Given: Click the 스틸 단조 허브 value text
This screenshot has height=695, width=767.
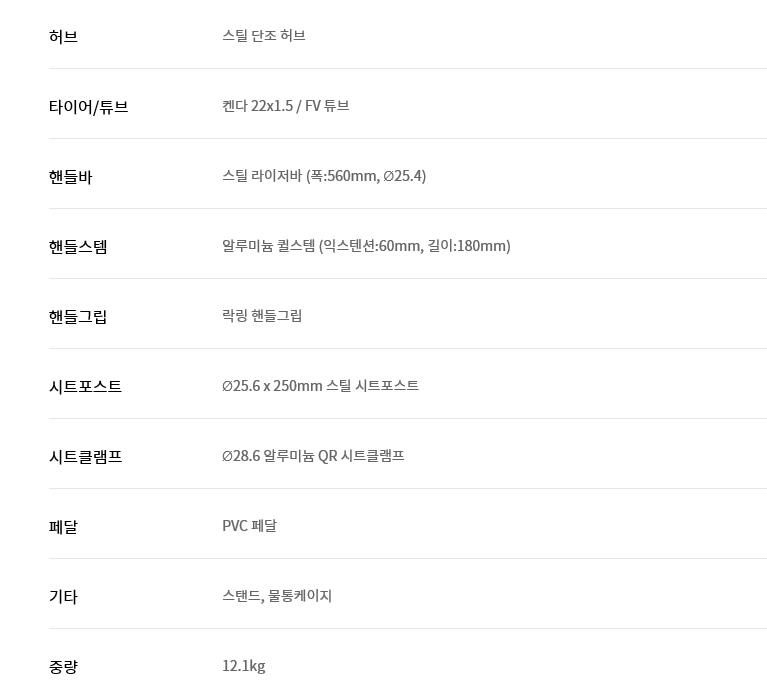Looking at the screenshot, I should tap(264, 36).
